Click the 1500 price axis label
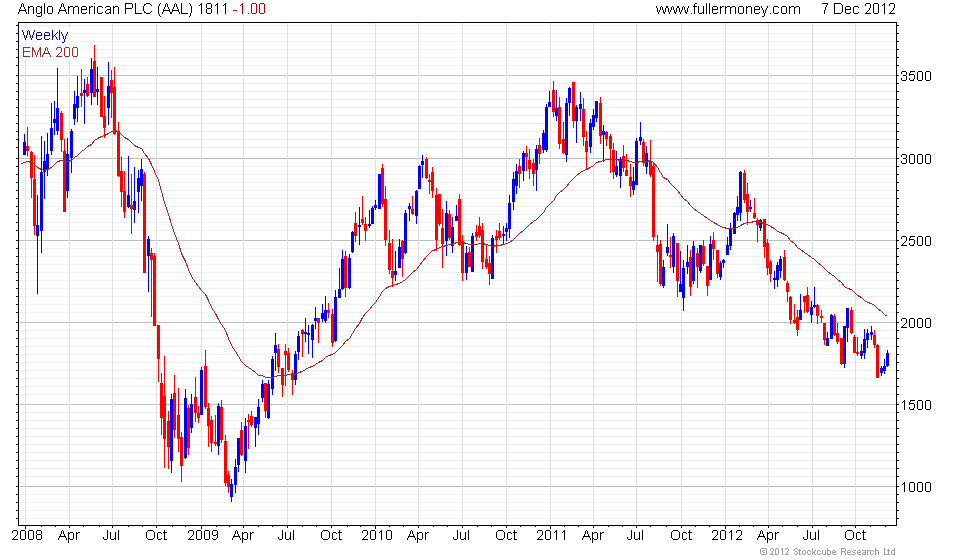 coord(915,405)
